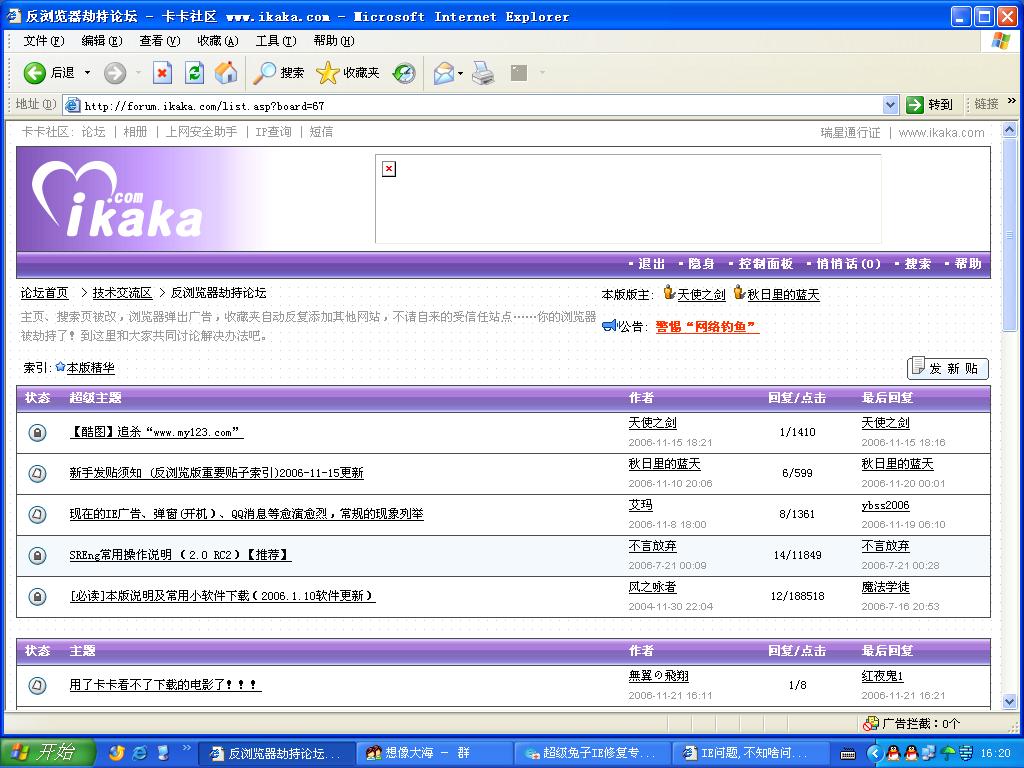The image size is (1024, 768).
Task: Switch to 超级兔子IE修复专 taskbar window
Action: coord(594,753)
